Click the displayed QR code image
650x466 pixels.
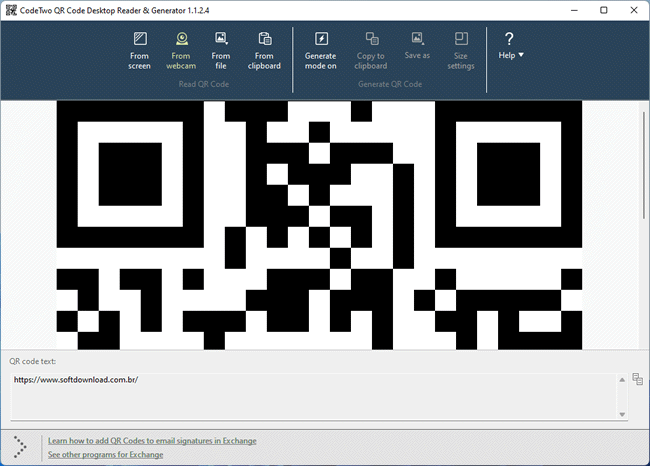point(320,225)
